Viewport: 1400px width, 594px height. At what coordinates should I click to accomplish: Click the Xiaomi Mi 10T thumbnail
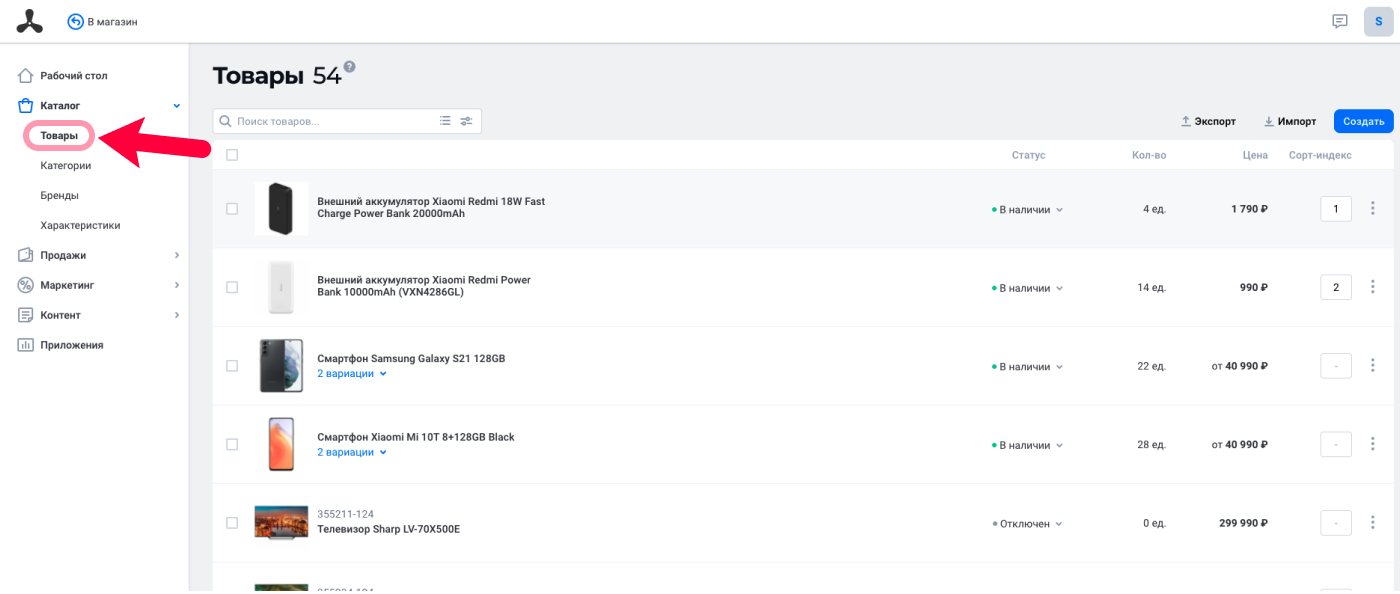(x=281, y=444)
